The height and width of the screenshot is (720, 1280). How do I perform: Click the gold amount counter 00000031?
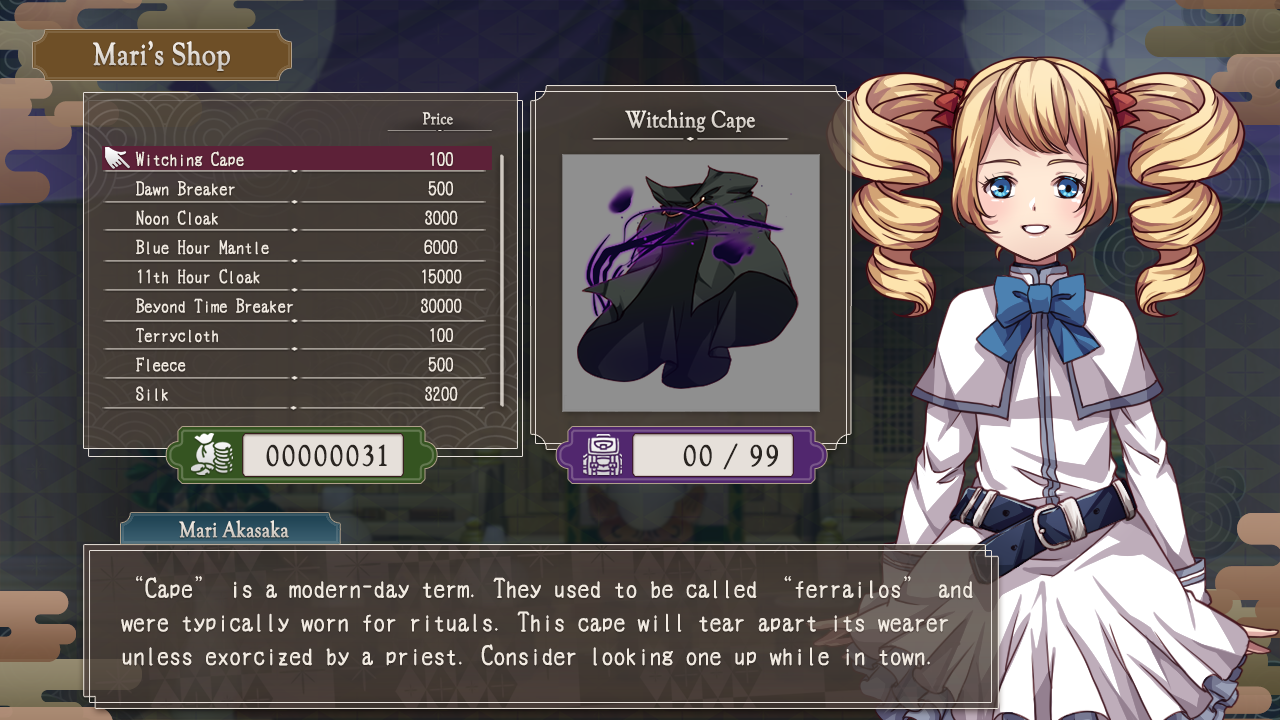coord(323,456)
